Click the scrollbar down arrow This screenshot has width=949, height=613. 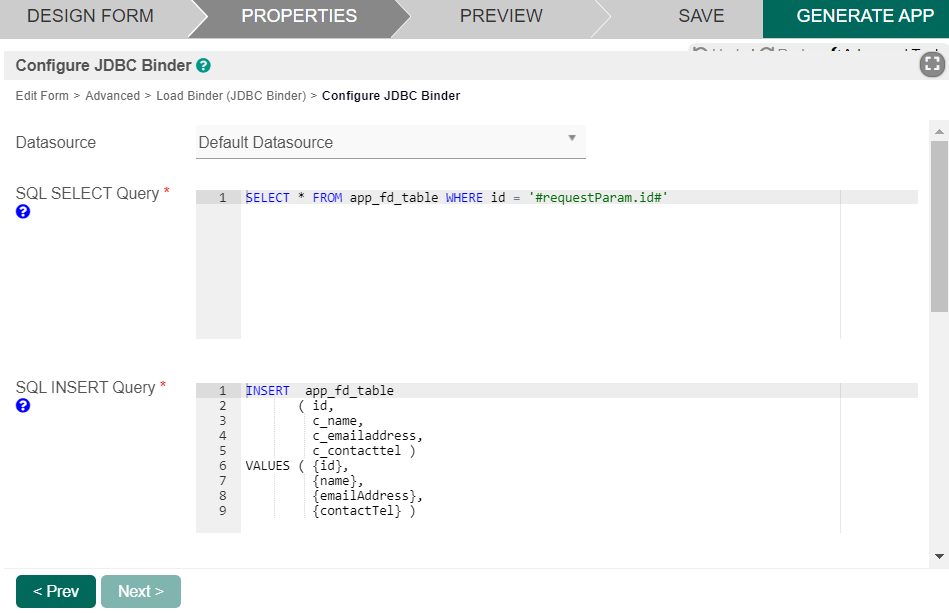939,555
